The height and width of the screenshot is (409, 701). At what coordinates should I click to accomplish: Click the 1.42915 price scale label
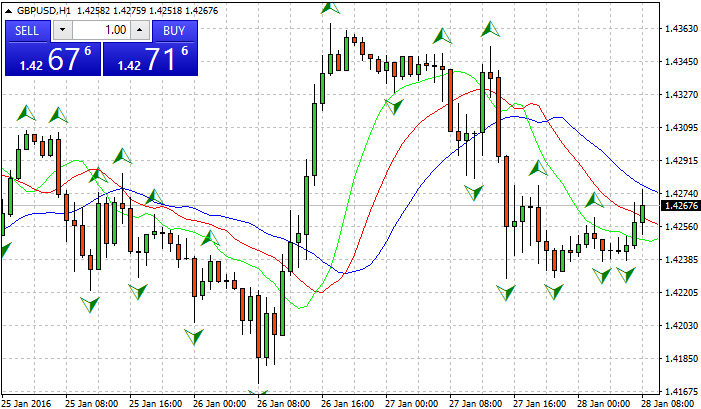click(681, 160)
